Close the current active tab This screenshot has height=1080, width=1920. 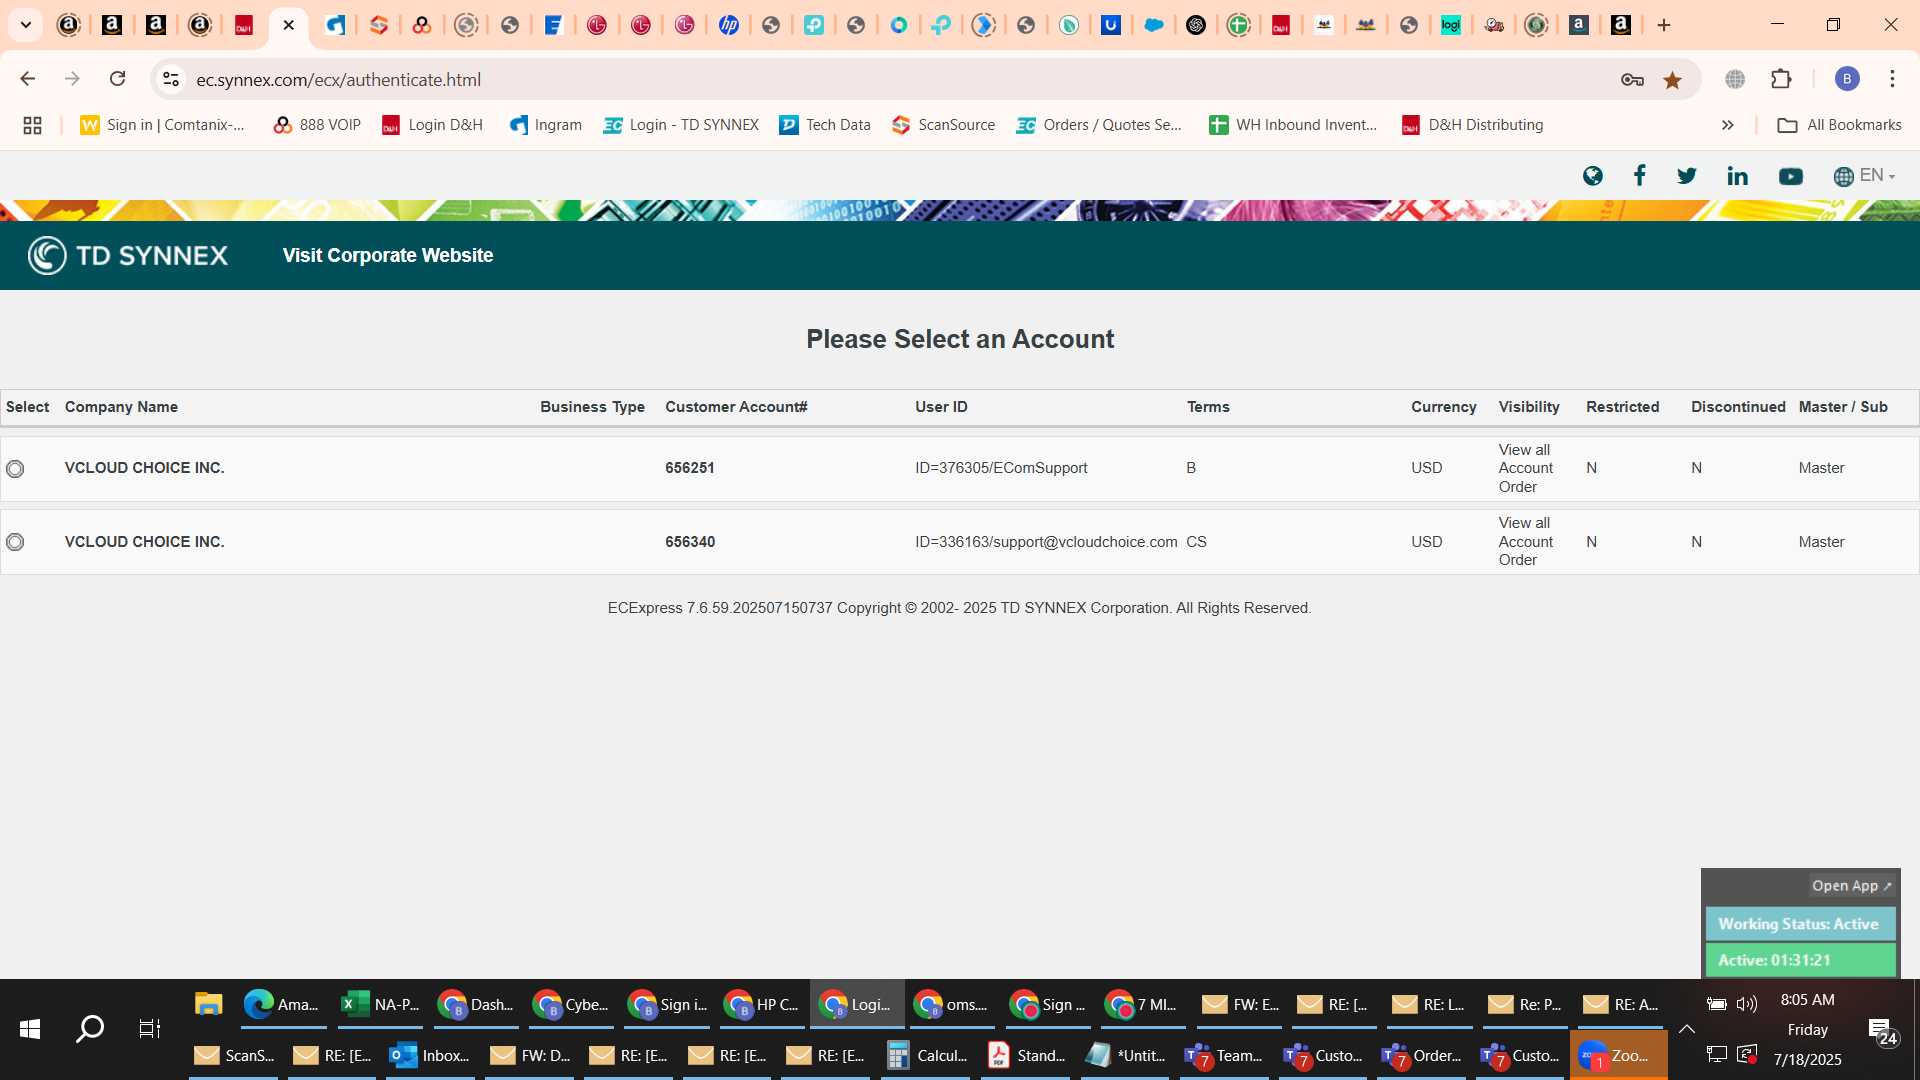point(289,25)
